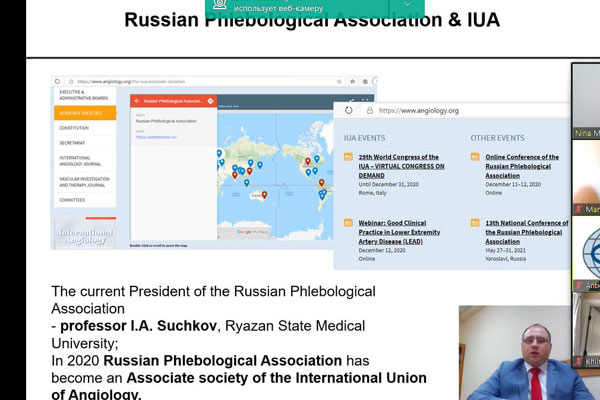Screen dimensions: 600x400
Task: Click calendar icon next to 29th World Congress
Action: 347,157
